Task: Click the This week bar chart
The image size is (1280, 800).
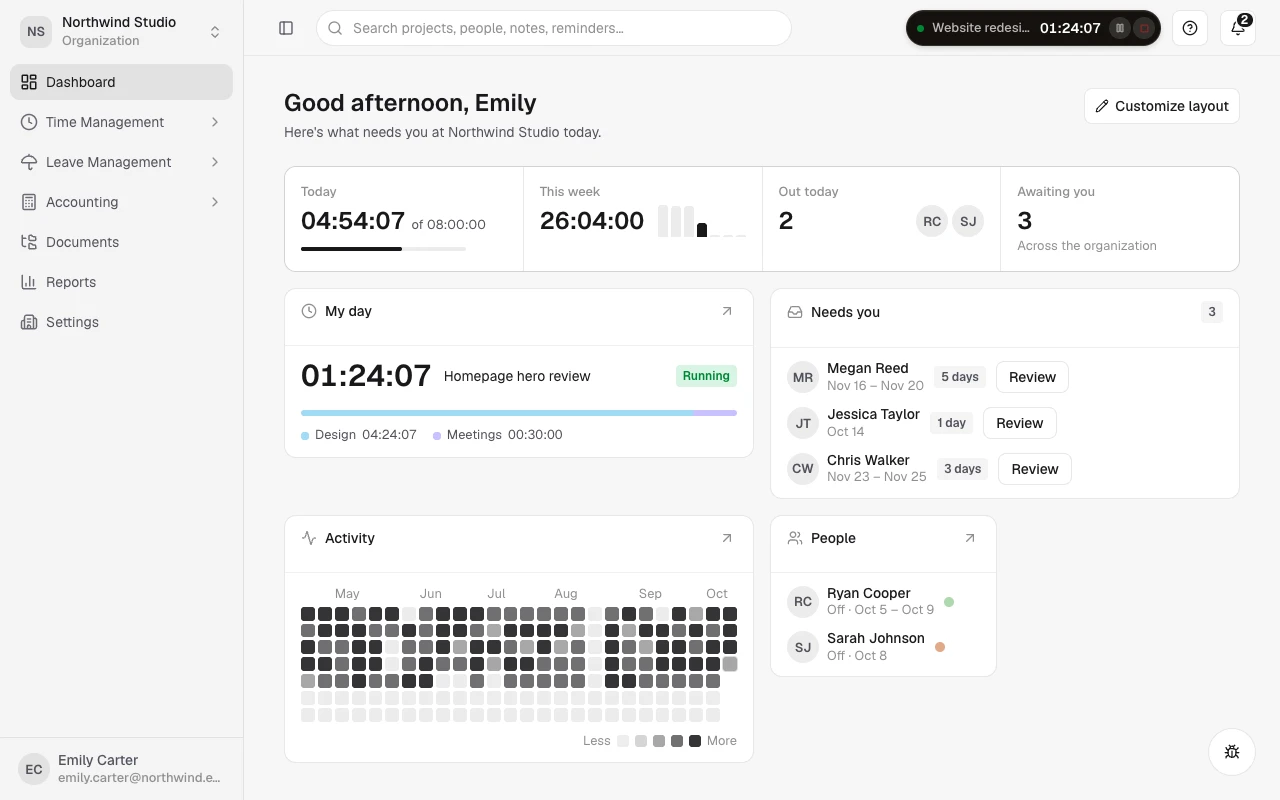Action: [x=702, y=221]
